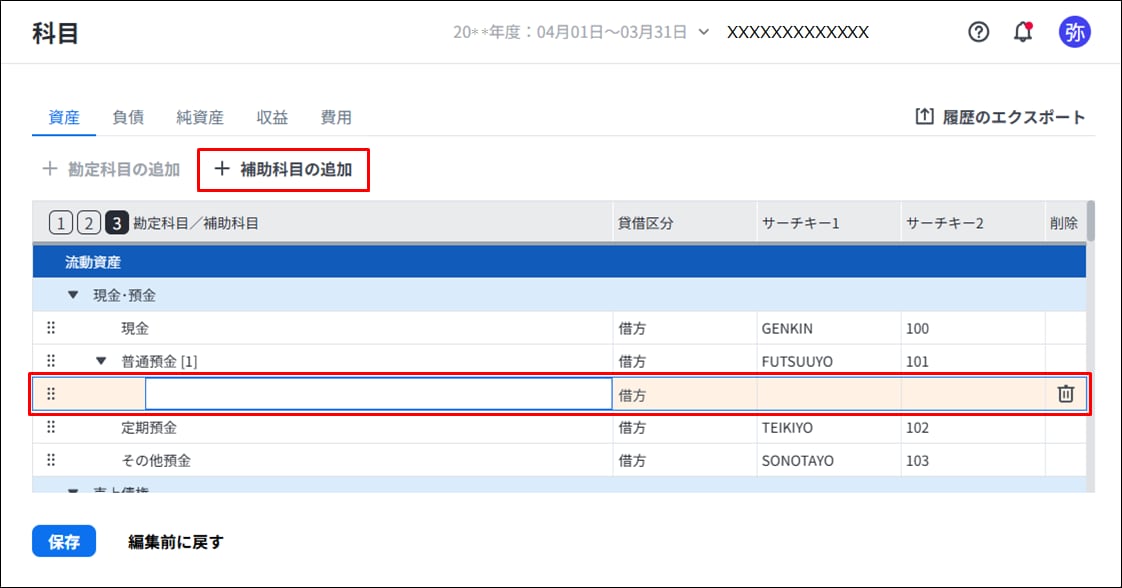Set hierarchy display level to 1

[60, 223]
